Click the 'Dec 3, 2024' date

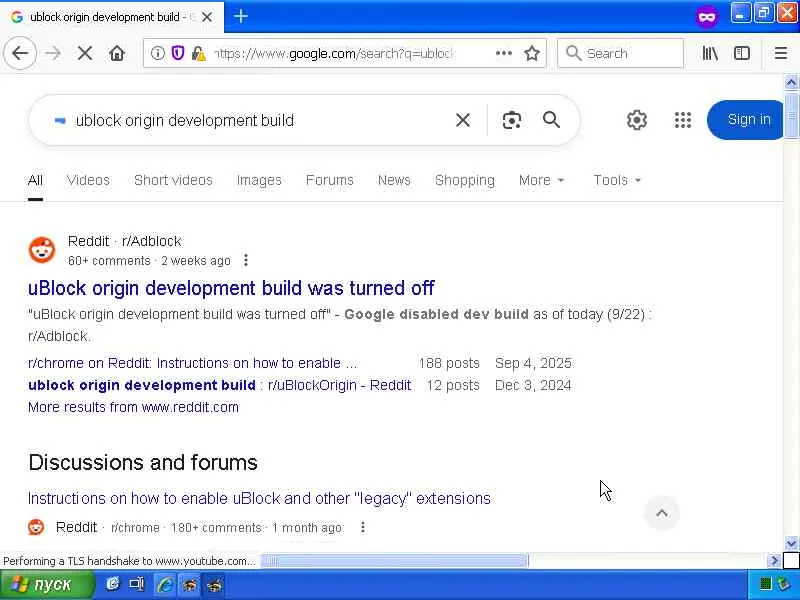(533, 385)
